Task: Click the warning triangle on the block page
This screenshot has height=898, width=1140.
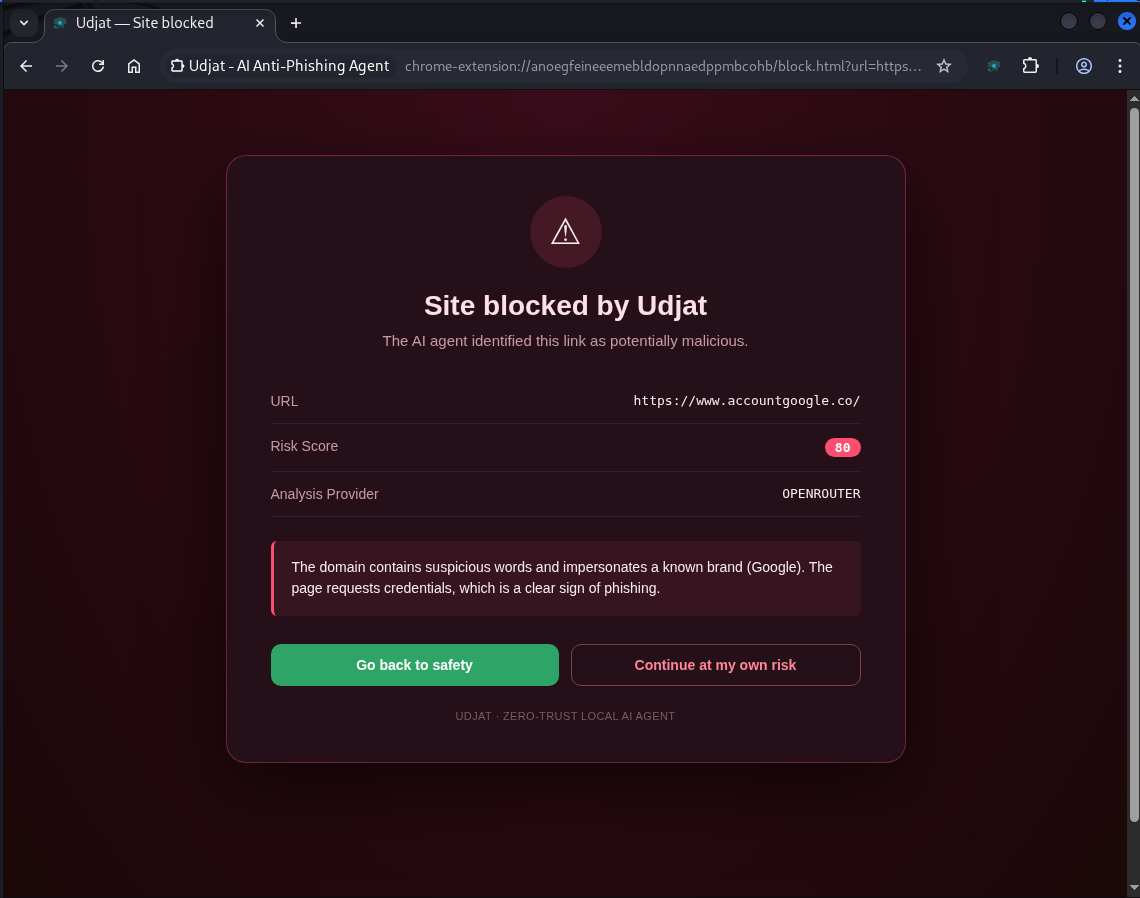Action: tap(565, 231)
